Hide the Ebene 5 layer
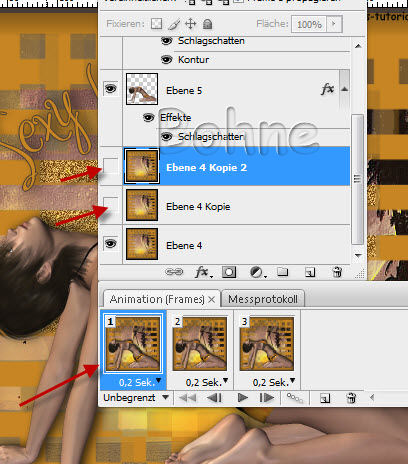Screen dimensions: 408x464 coord(111,89)
